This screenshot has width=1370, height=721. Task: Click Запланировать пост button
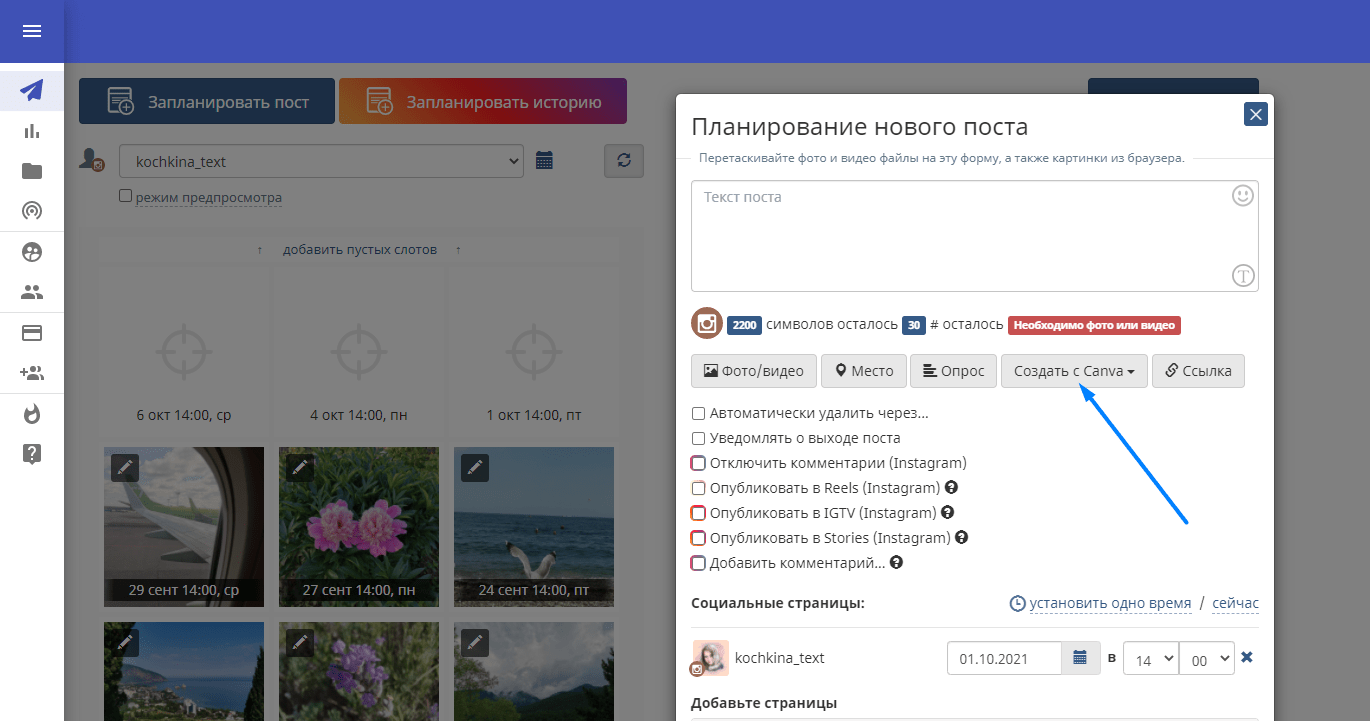pos(207,101)
